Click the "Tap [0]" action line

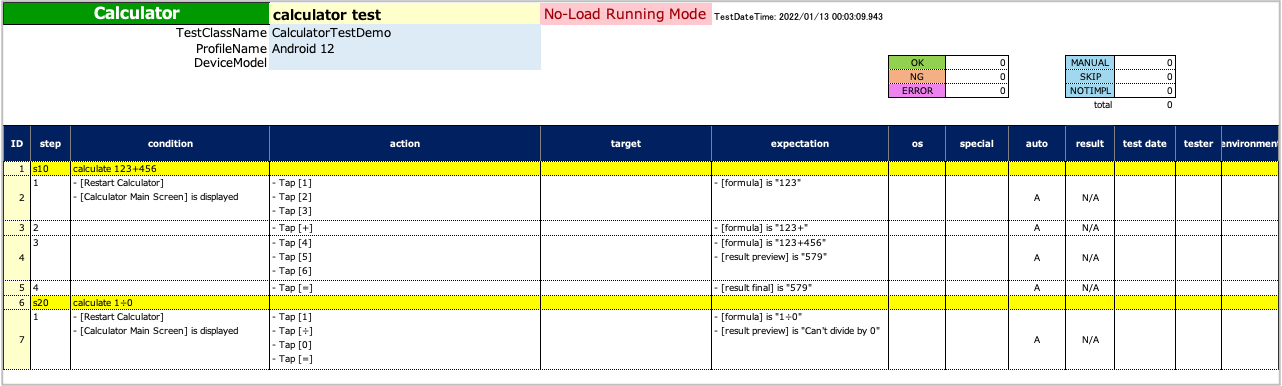292,345
